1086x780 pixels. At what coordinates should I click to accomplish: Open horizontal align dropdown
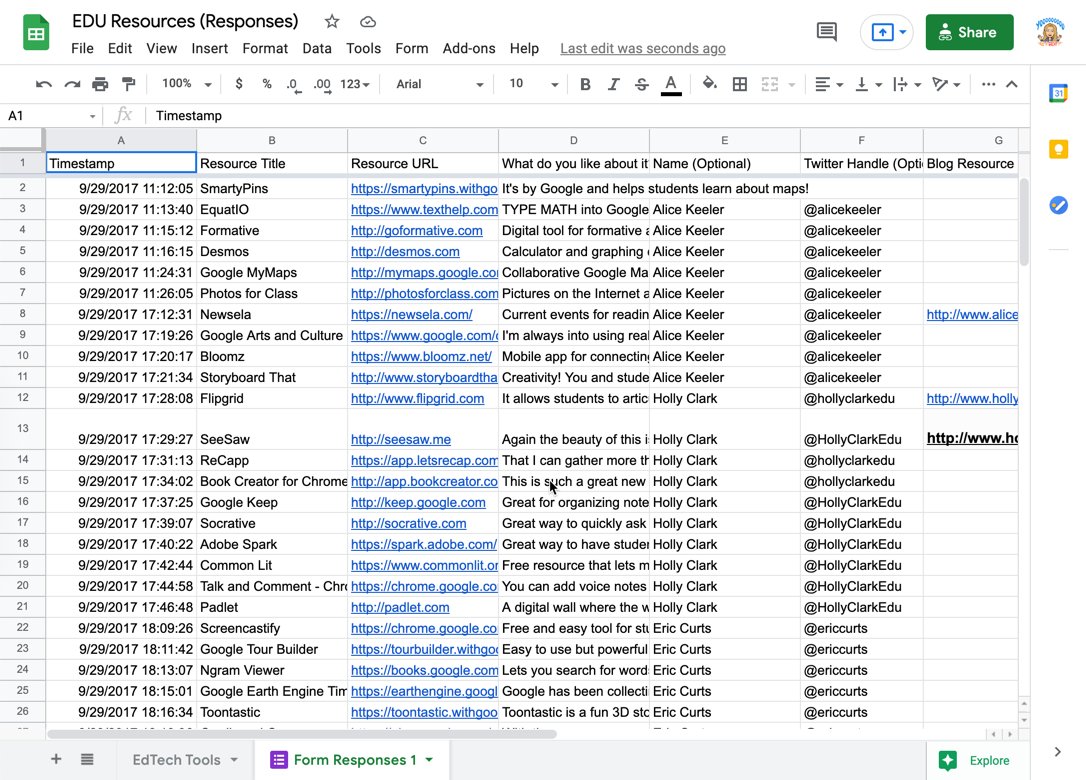pyautogui.click(x=828, y=84)
